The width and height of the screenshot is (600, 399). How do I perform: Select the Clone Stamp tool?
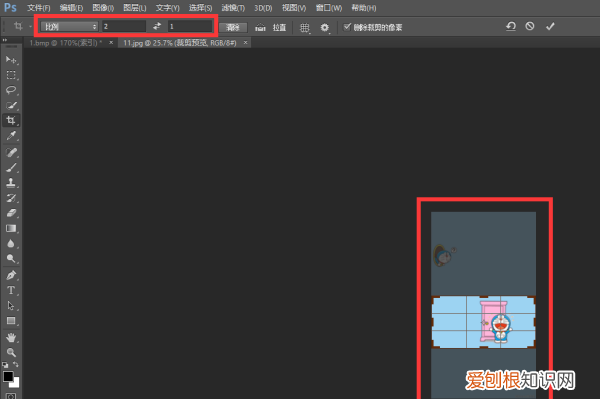click(x=11, y=183)
